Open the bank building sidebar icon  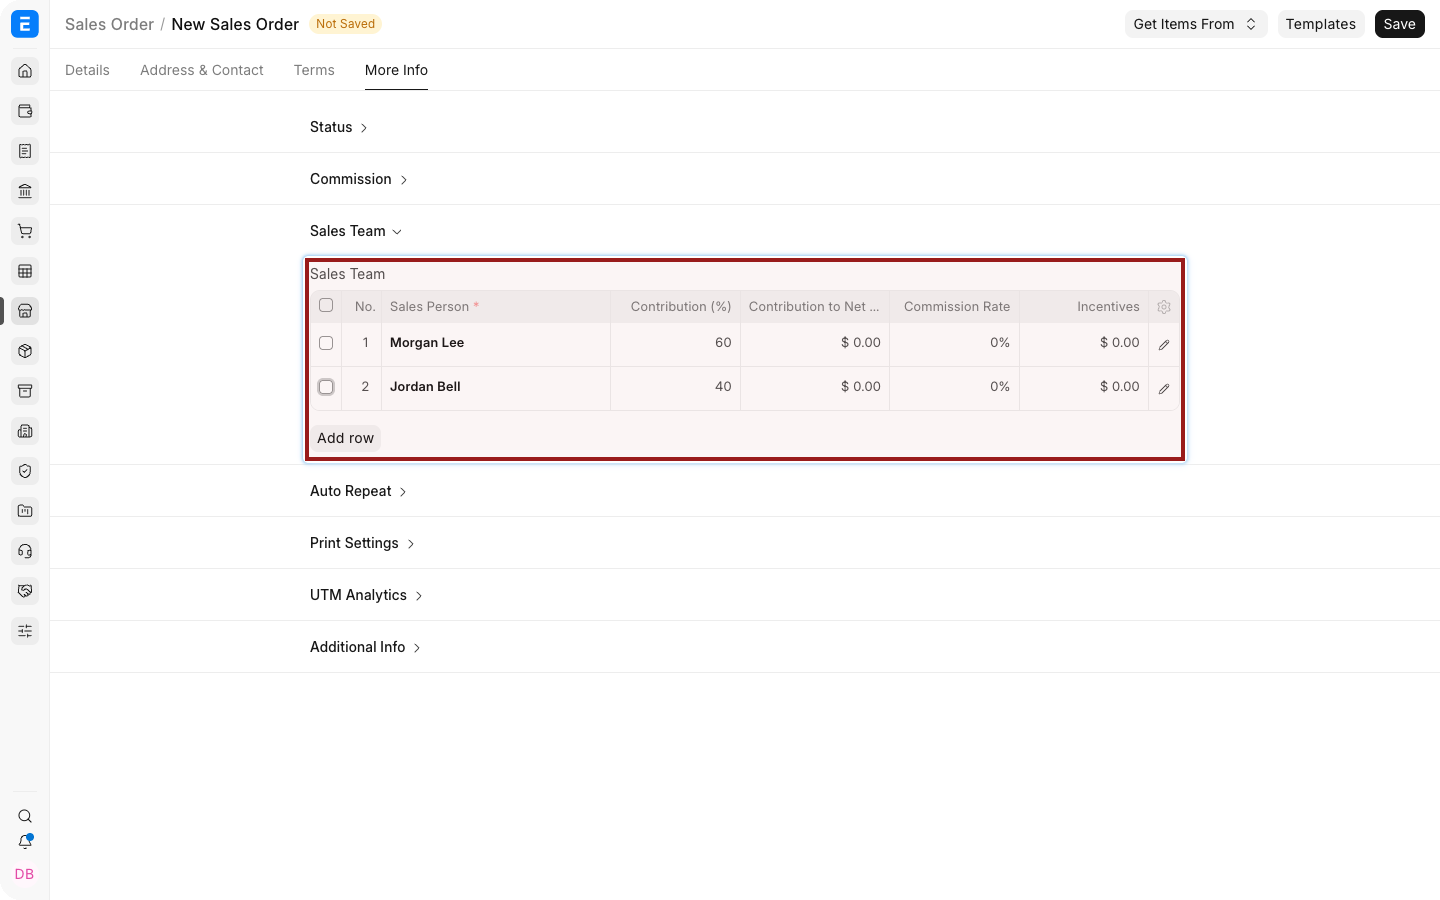point(25,191)
